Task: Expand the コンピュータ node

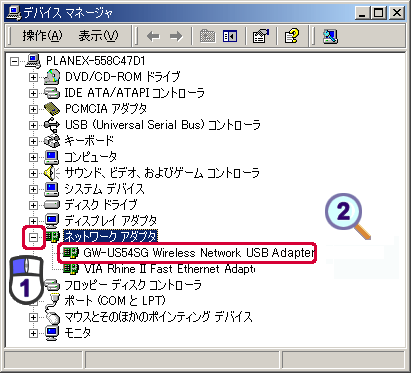Action: pyautogui.click(x=33, y=157)
